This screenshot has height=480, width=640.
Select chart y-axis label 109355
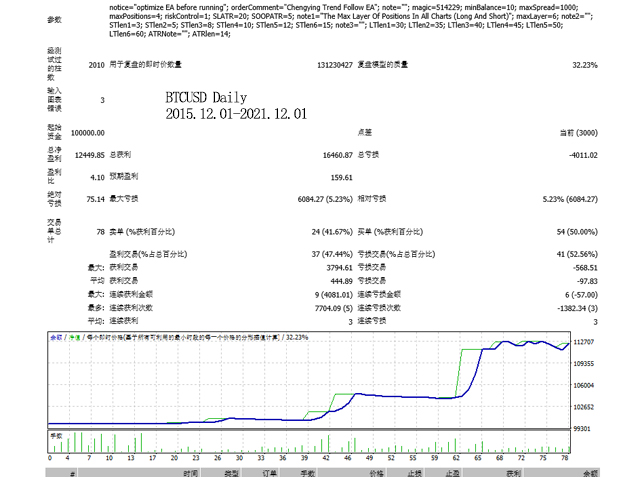pos(584,364)
